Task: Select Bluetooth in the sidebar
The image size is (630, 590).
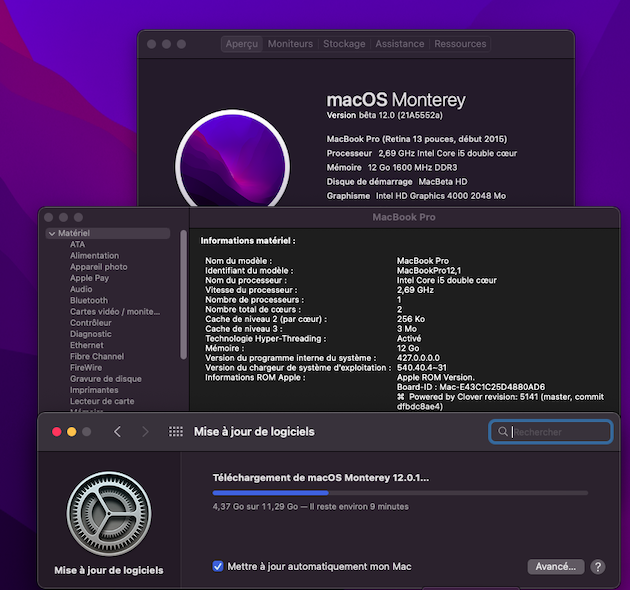Action: pos(89,301)
